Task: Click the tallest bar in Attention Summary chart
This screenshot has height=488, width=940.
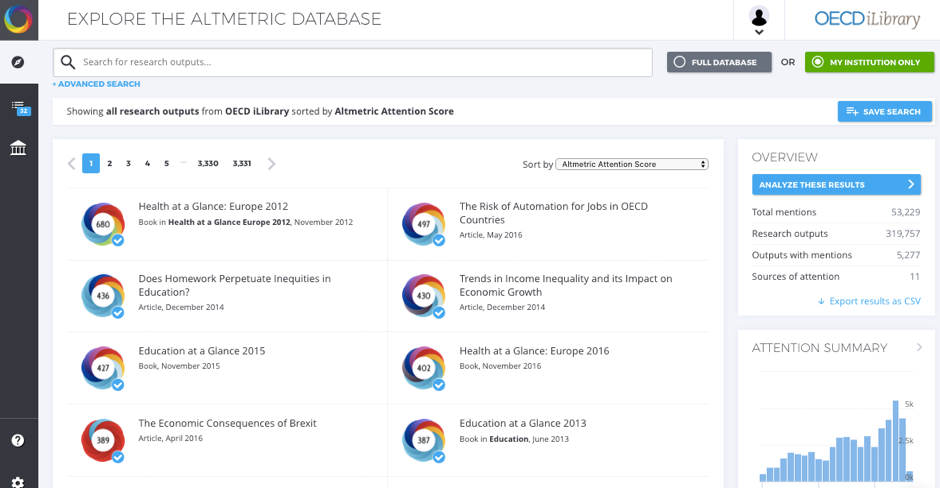Action: pyautogui.click(x=896, y=441)
